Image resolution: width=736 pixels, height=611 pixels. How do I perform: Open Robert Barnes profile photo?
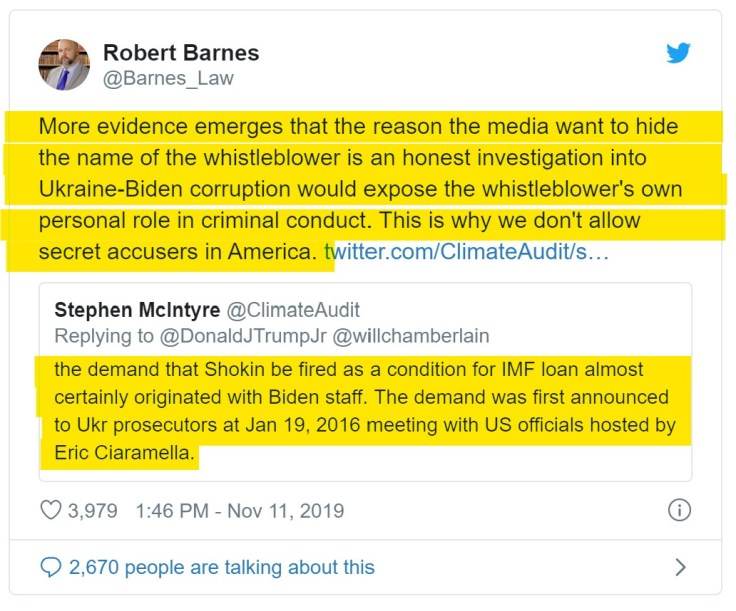[64, 65]
